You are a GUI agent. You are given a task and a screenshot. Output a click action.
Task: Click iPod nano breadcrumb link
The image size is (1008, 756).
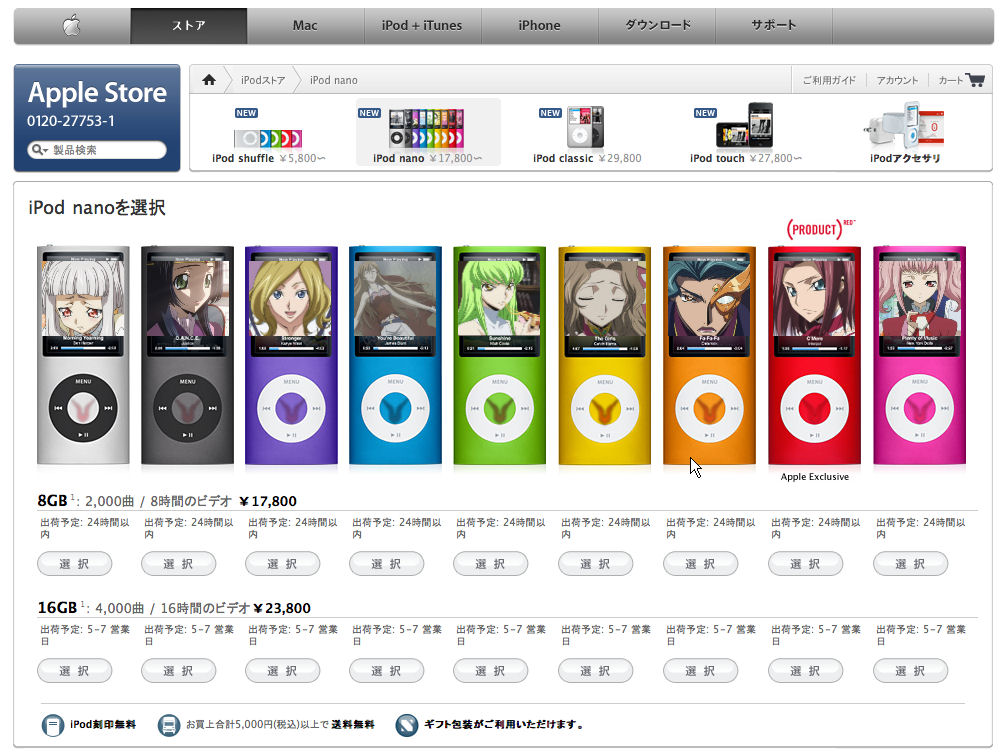tap(334, 80)
